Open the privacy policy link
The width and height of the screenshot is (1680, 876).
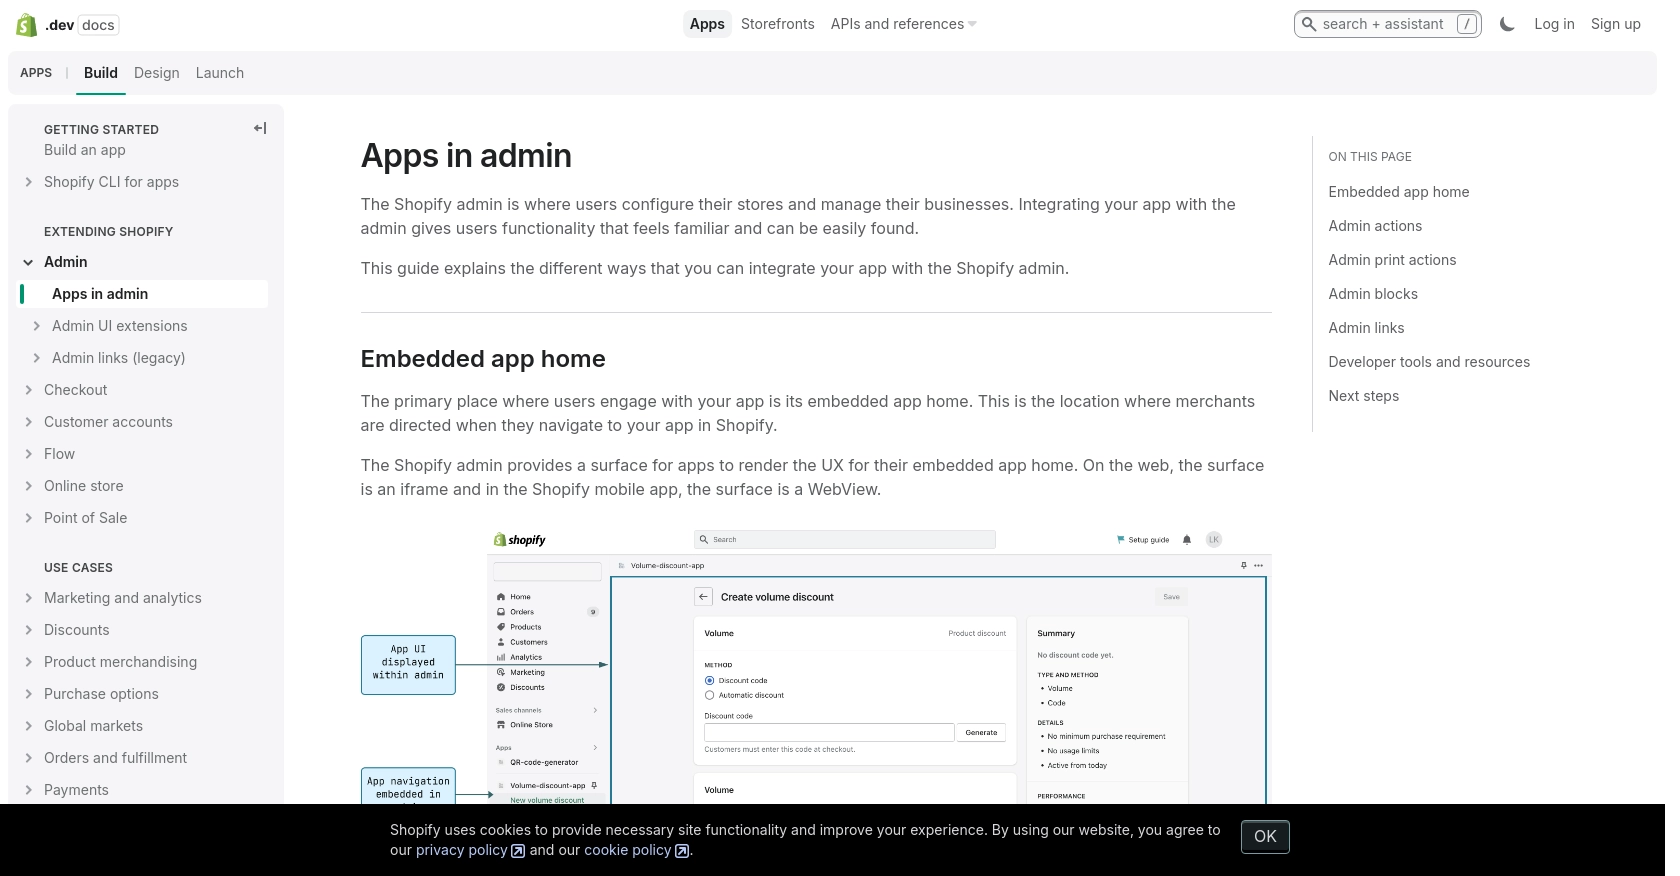click(462, 850)
